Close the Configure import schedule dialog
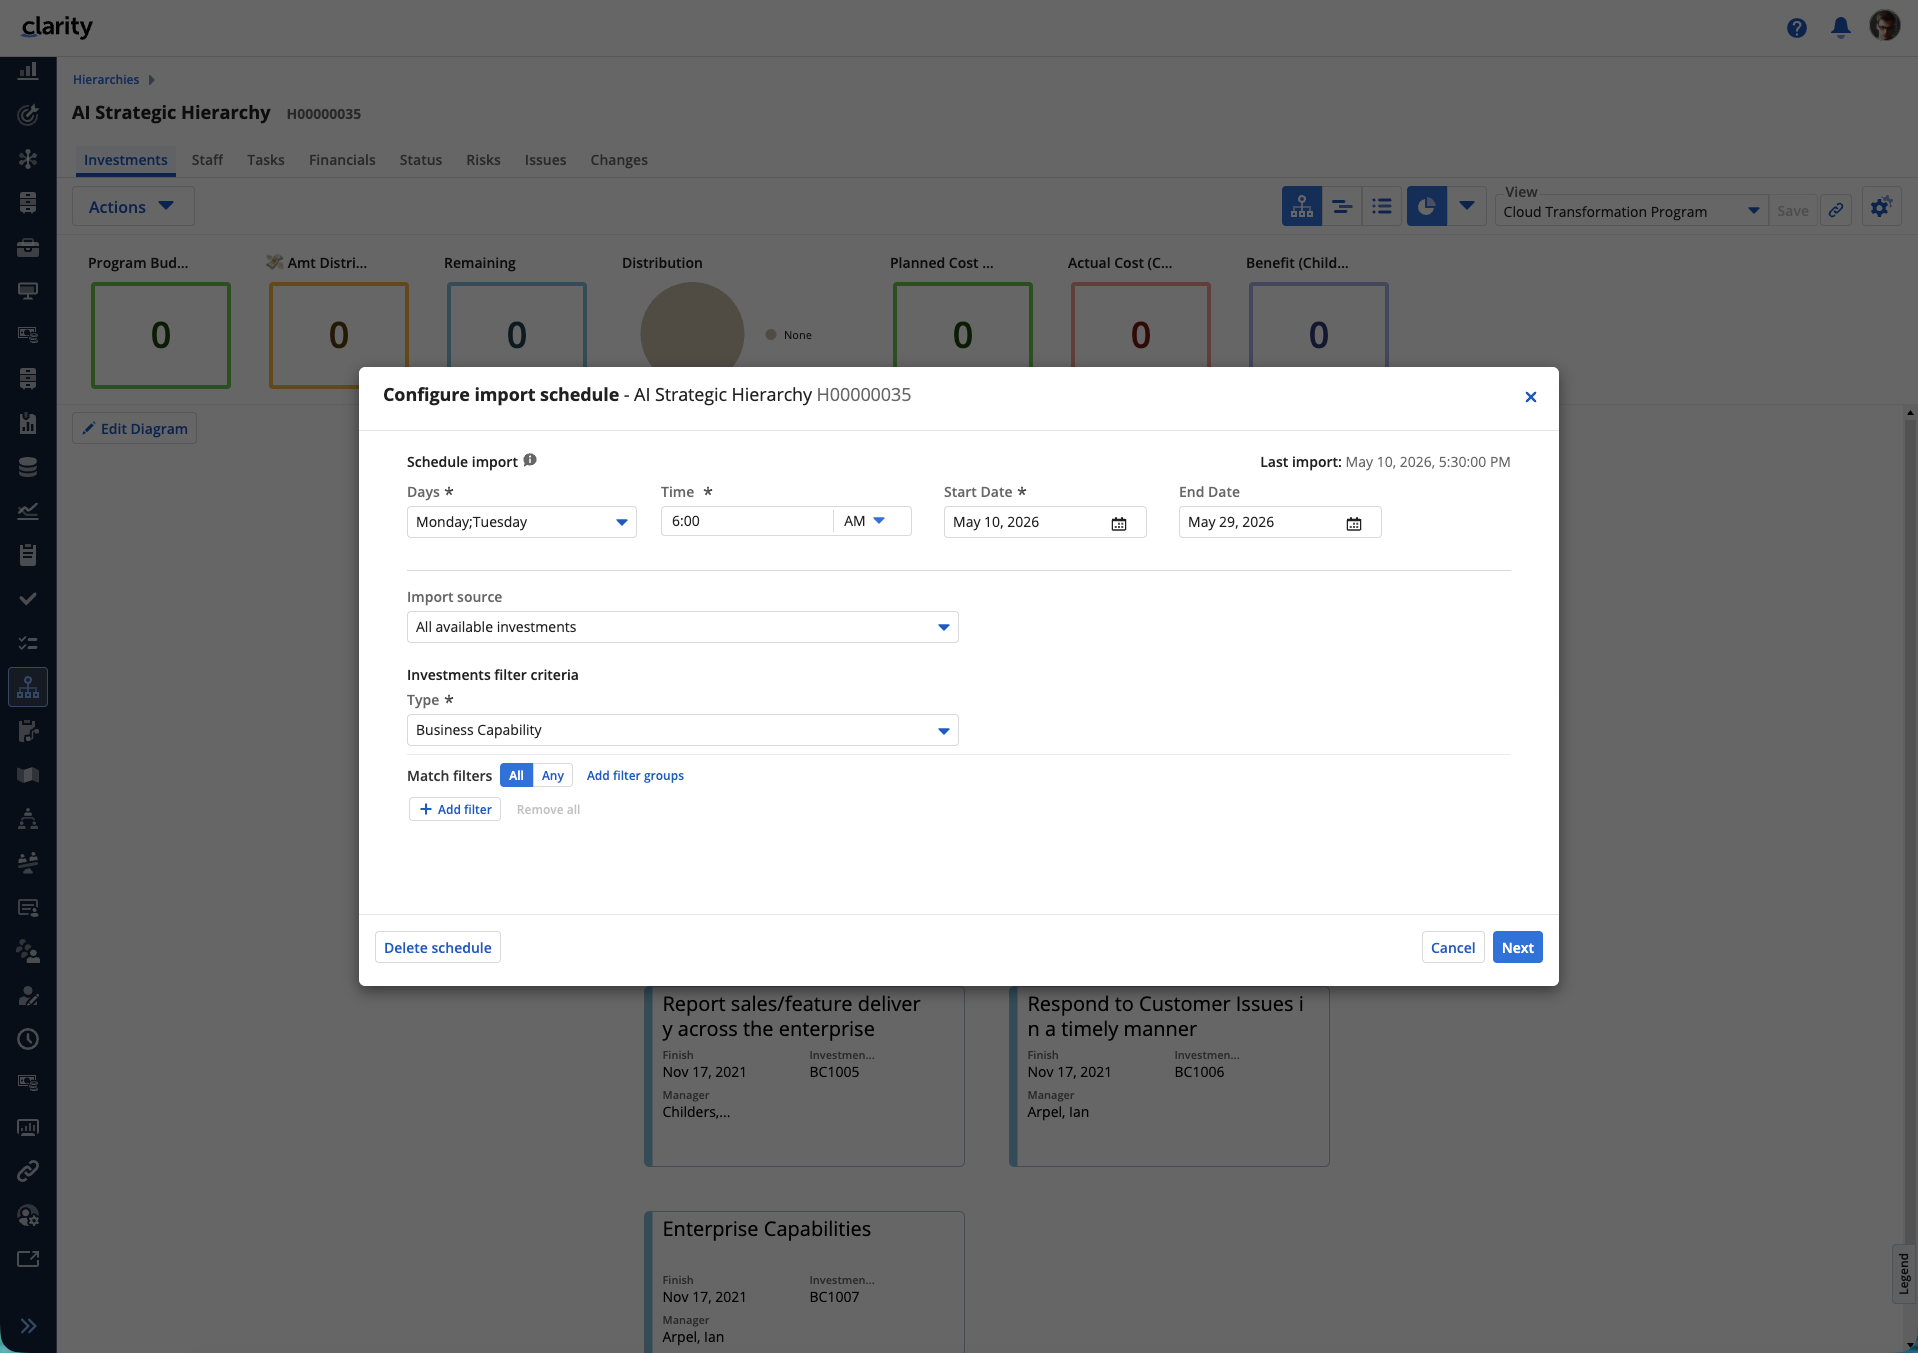 [1530, 397]
